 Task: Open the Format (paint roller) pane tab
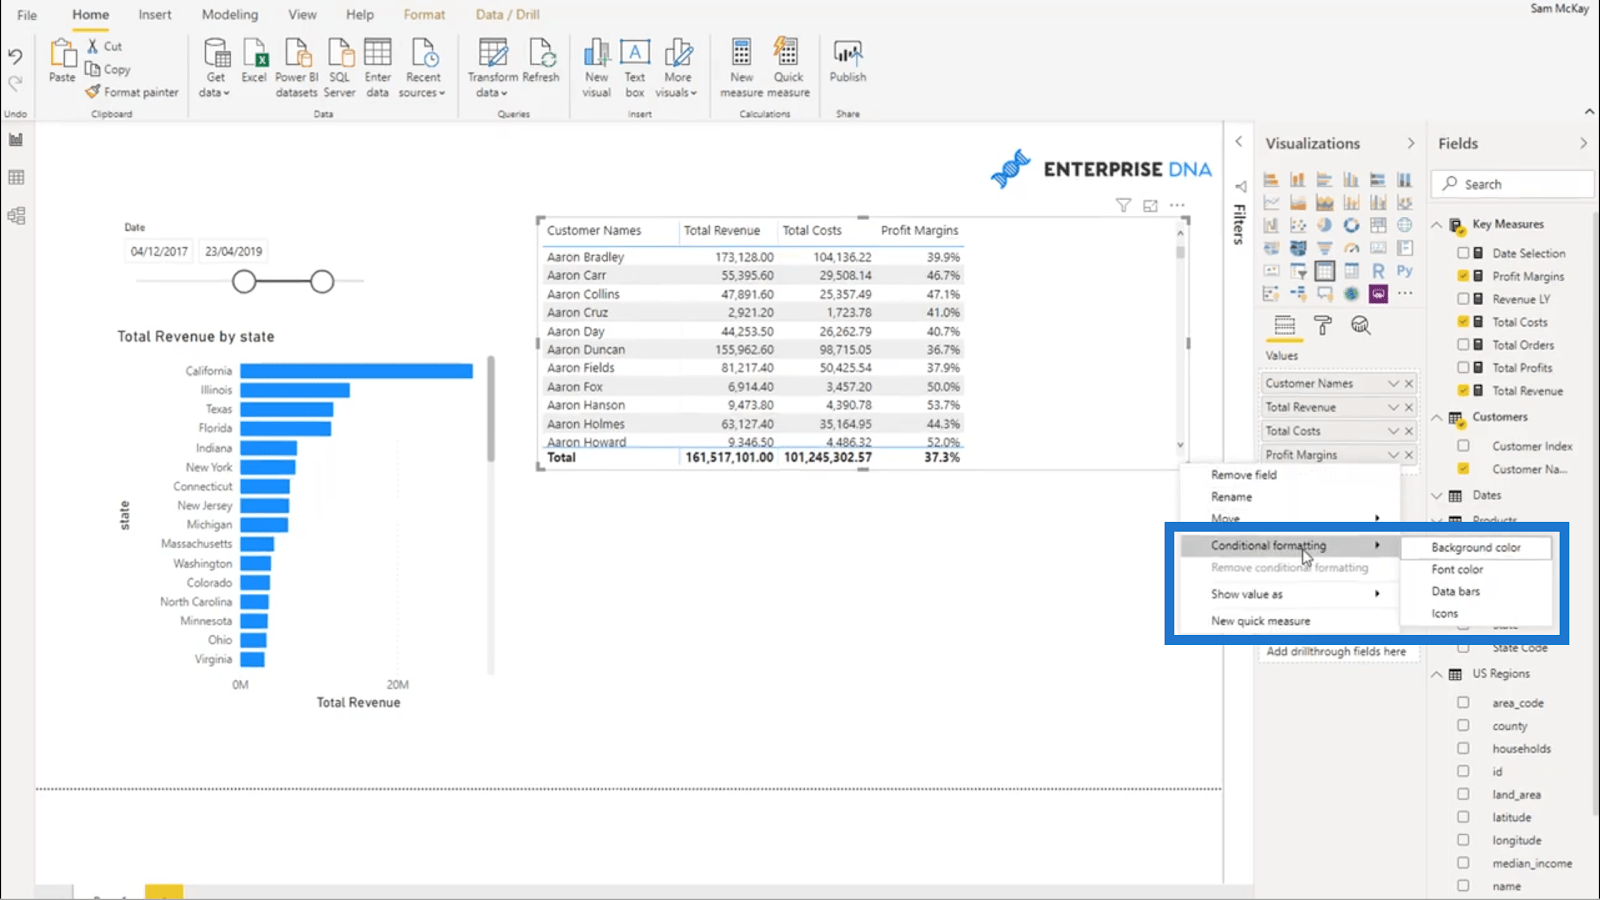(x=1322, y=325)
